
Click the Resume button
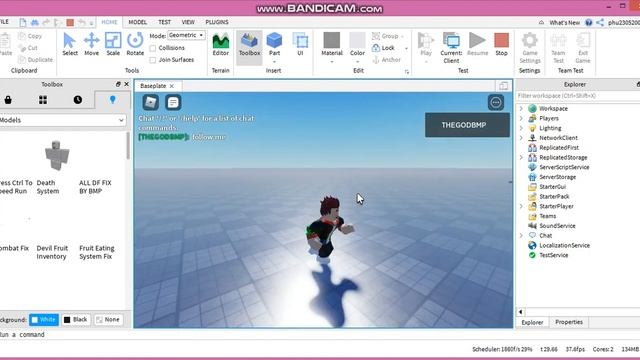pyautogui.click(x=477, y=44)
